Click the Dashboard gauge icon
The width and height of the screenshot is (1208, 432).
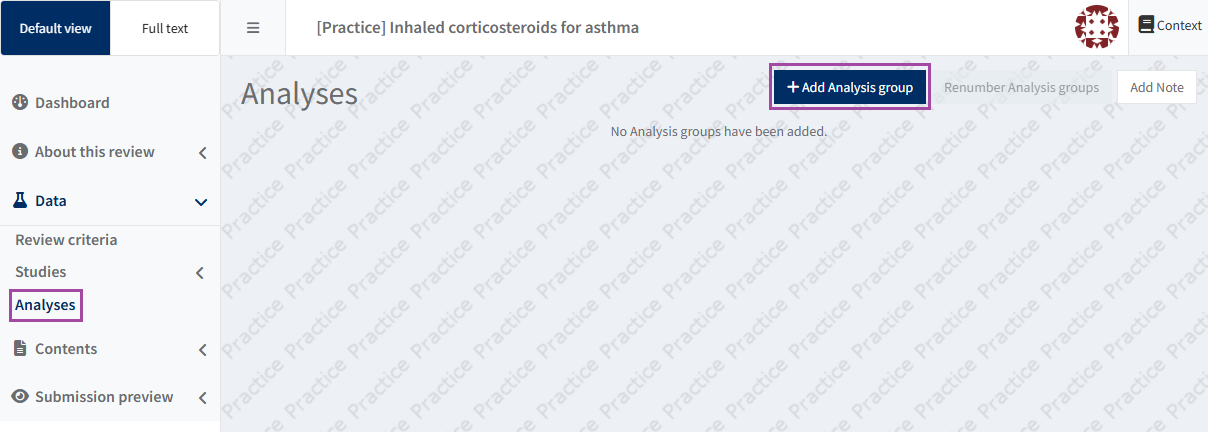pyautogui.click(x=19, y=103)
